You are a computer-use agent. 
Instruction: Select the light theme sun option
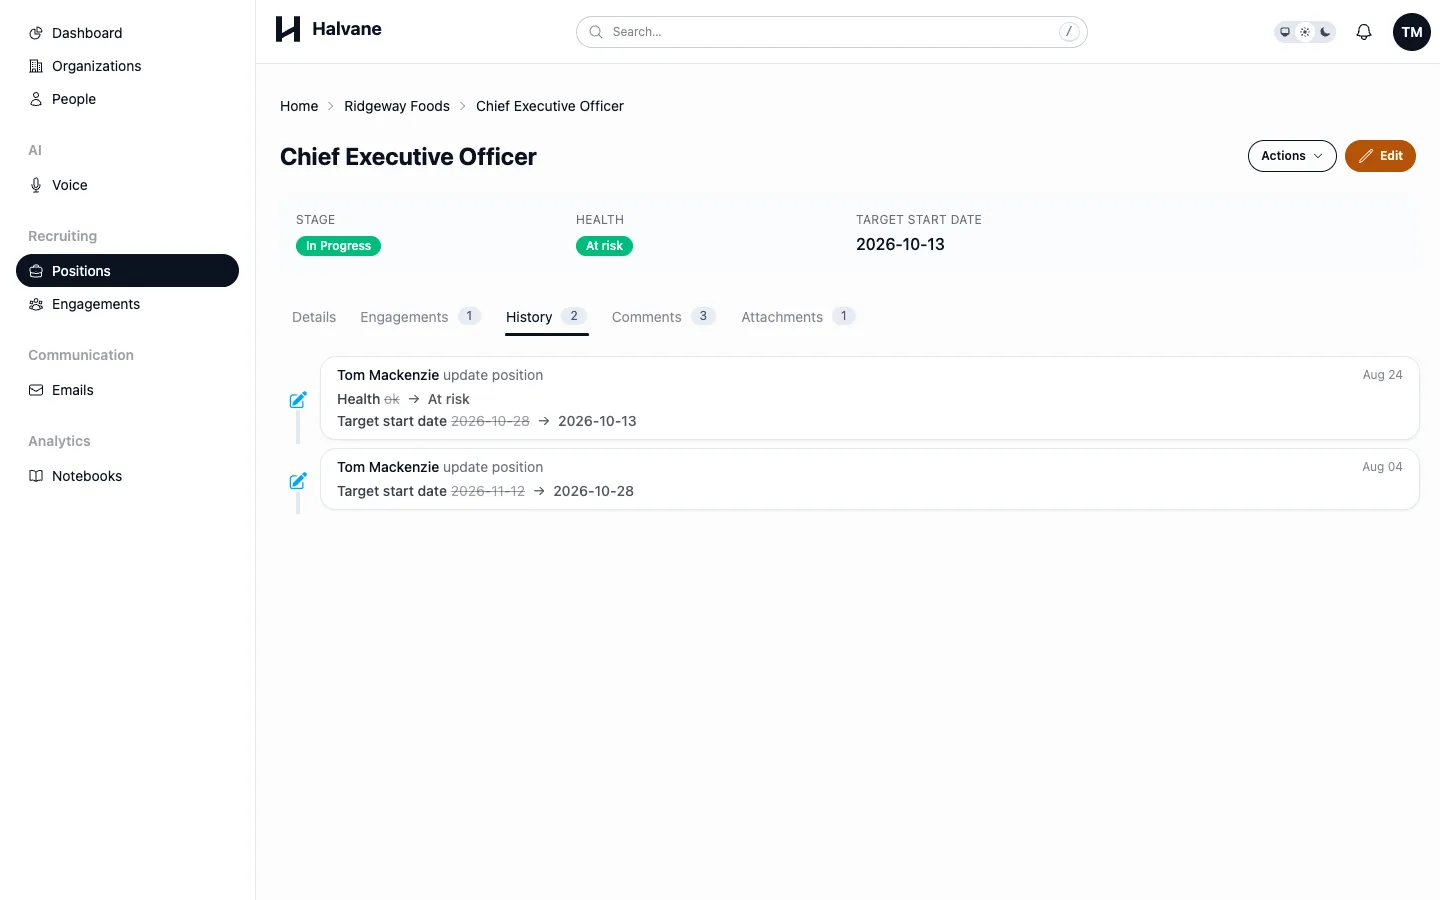coord(1305,32)
